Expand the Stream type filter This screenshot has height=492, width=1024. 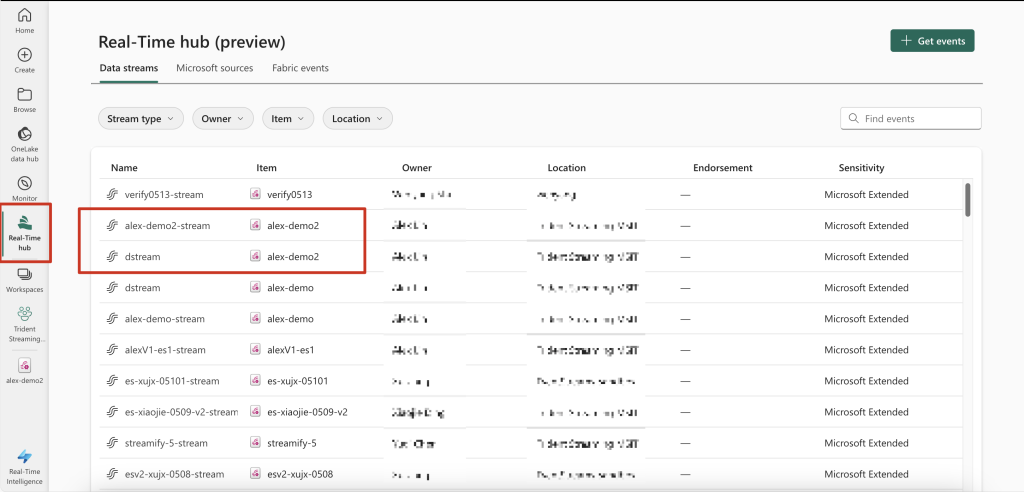(x=140, y=119)
